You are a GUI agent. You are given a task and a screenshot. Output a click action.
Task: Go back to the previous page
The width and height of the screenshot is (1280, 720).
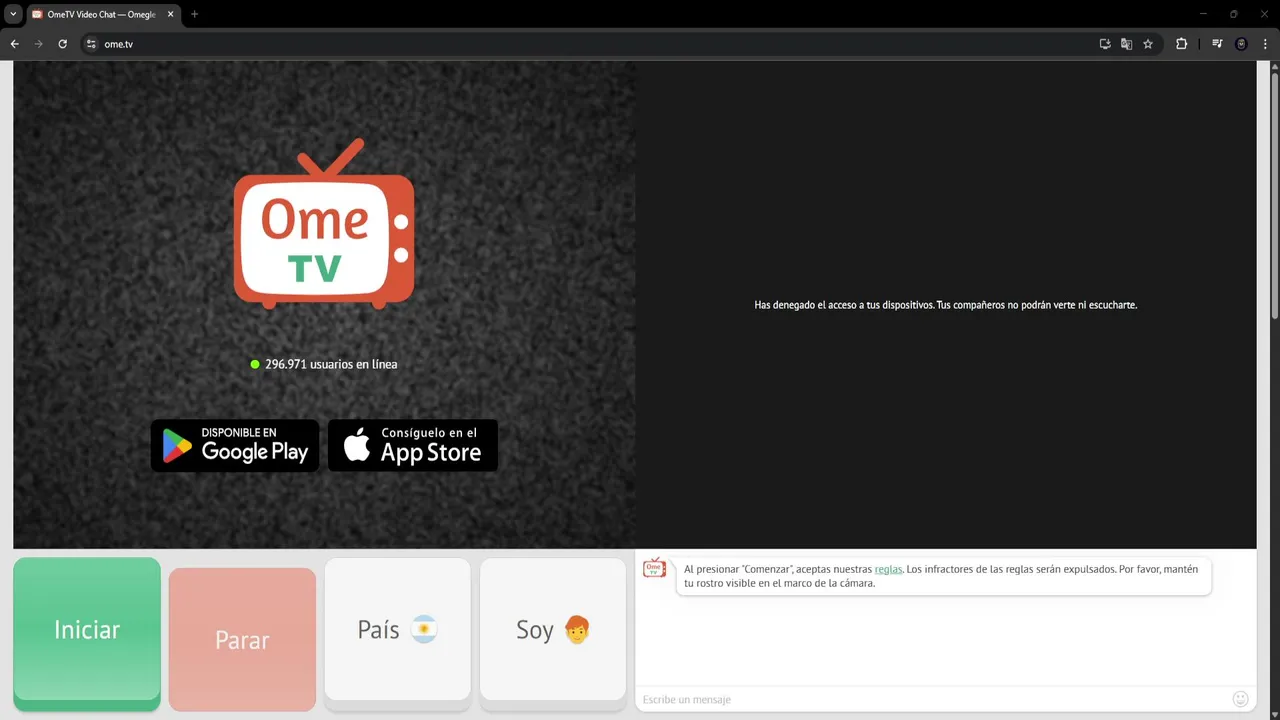pyautogui.click(x=14, y=44)
